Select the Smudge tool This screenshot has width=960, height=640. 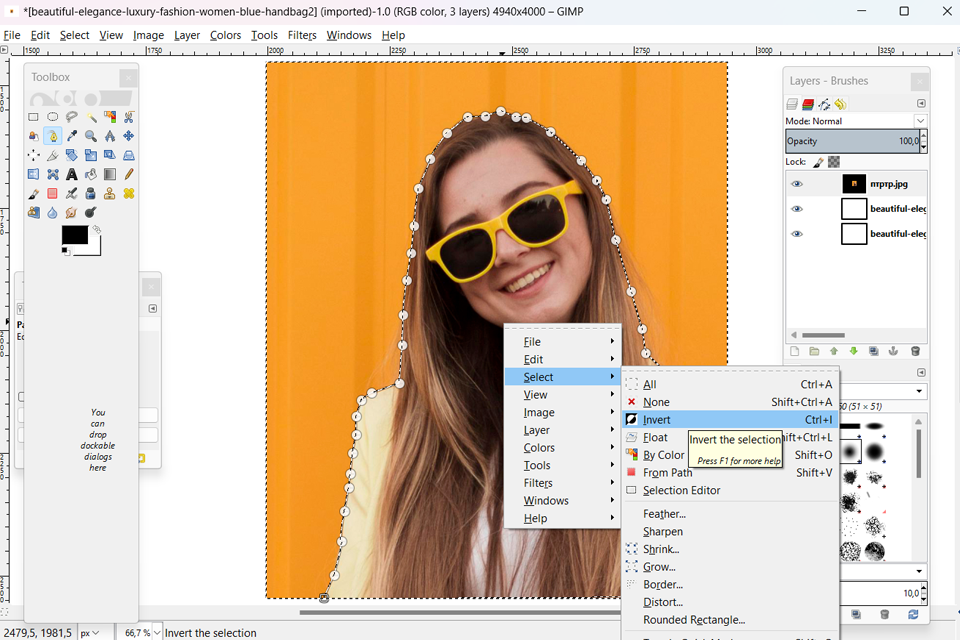[x=72, y=213]
